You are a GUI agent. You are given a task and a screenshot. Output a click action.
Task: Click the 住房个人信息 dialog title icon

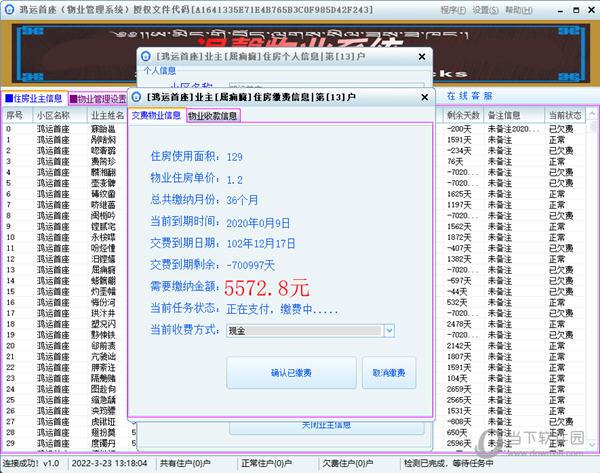pos(146,56)
